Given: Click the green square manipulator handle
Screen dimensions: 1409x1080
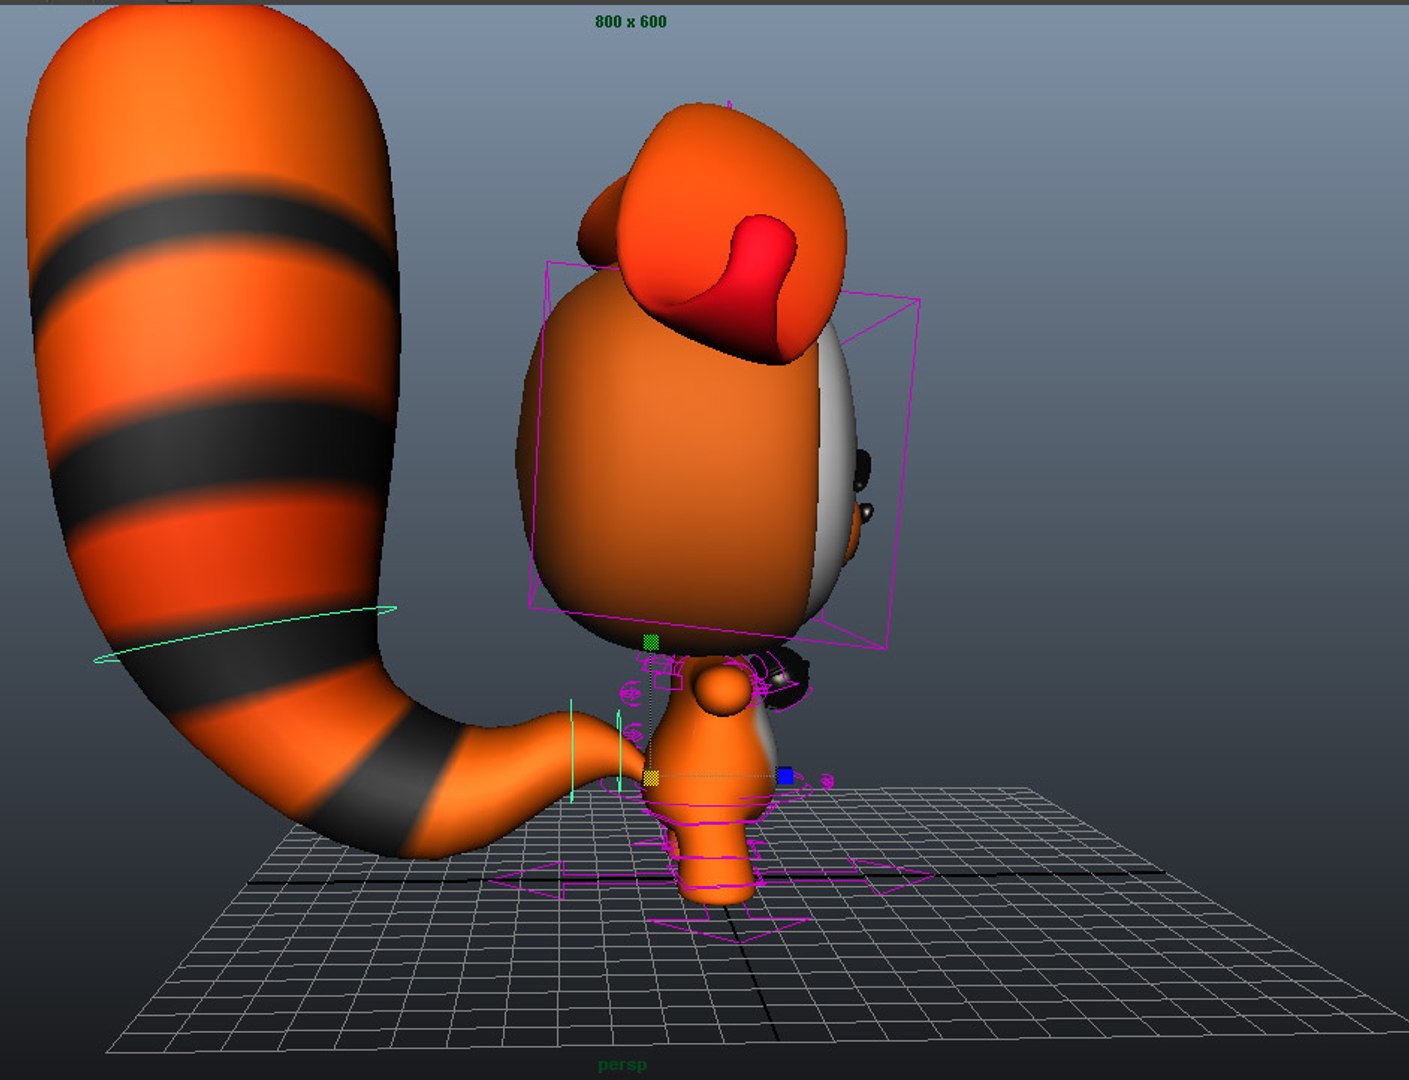Looking at the screenshot, I should pos(651,642).
